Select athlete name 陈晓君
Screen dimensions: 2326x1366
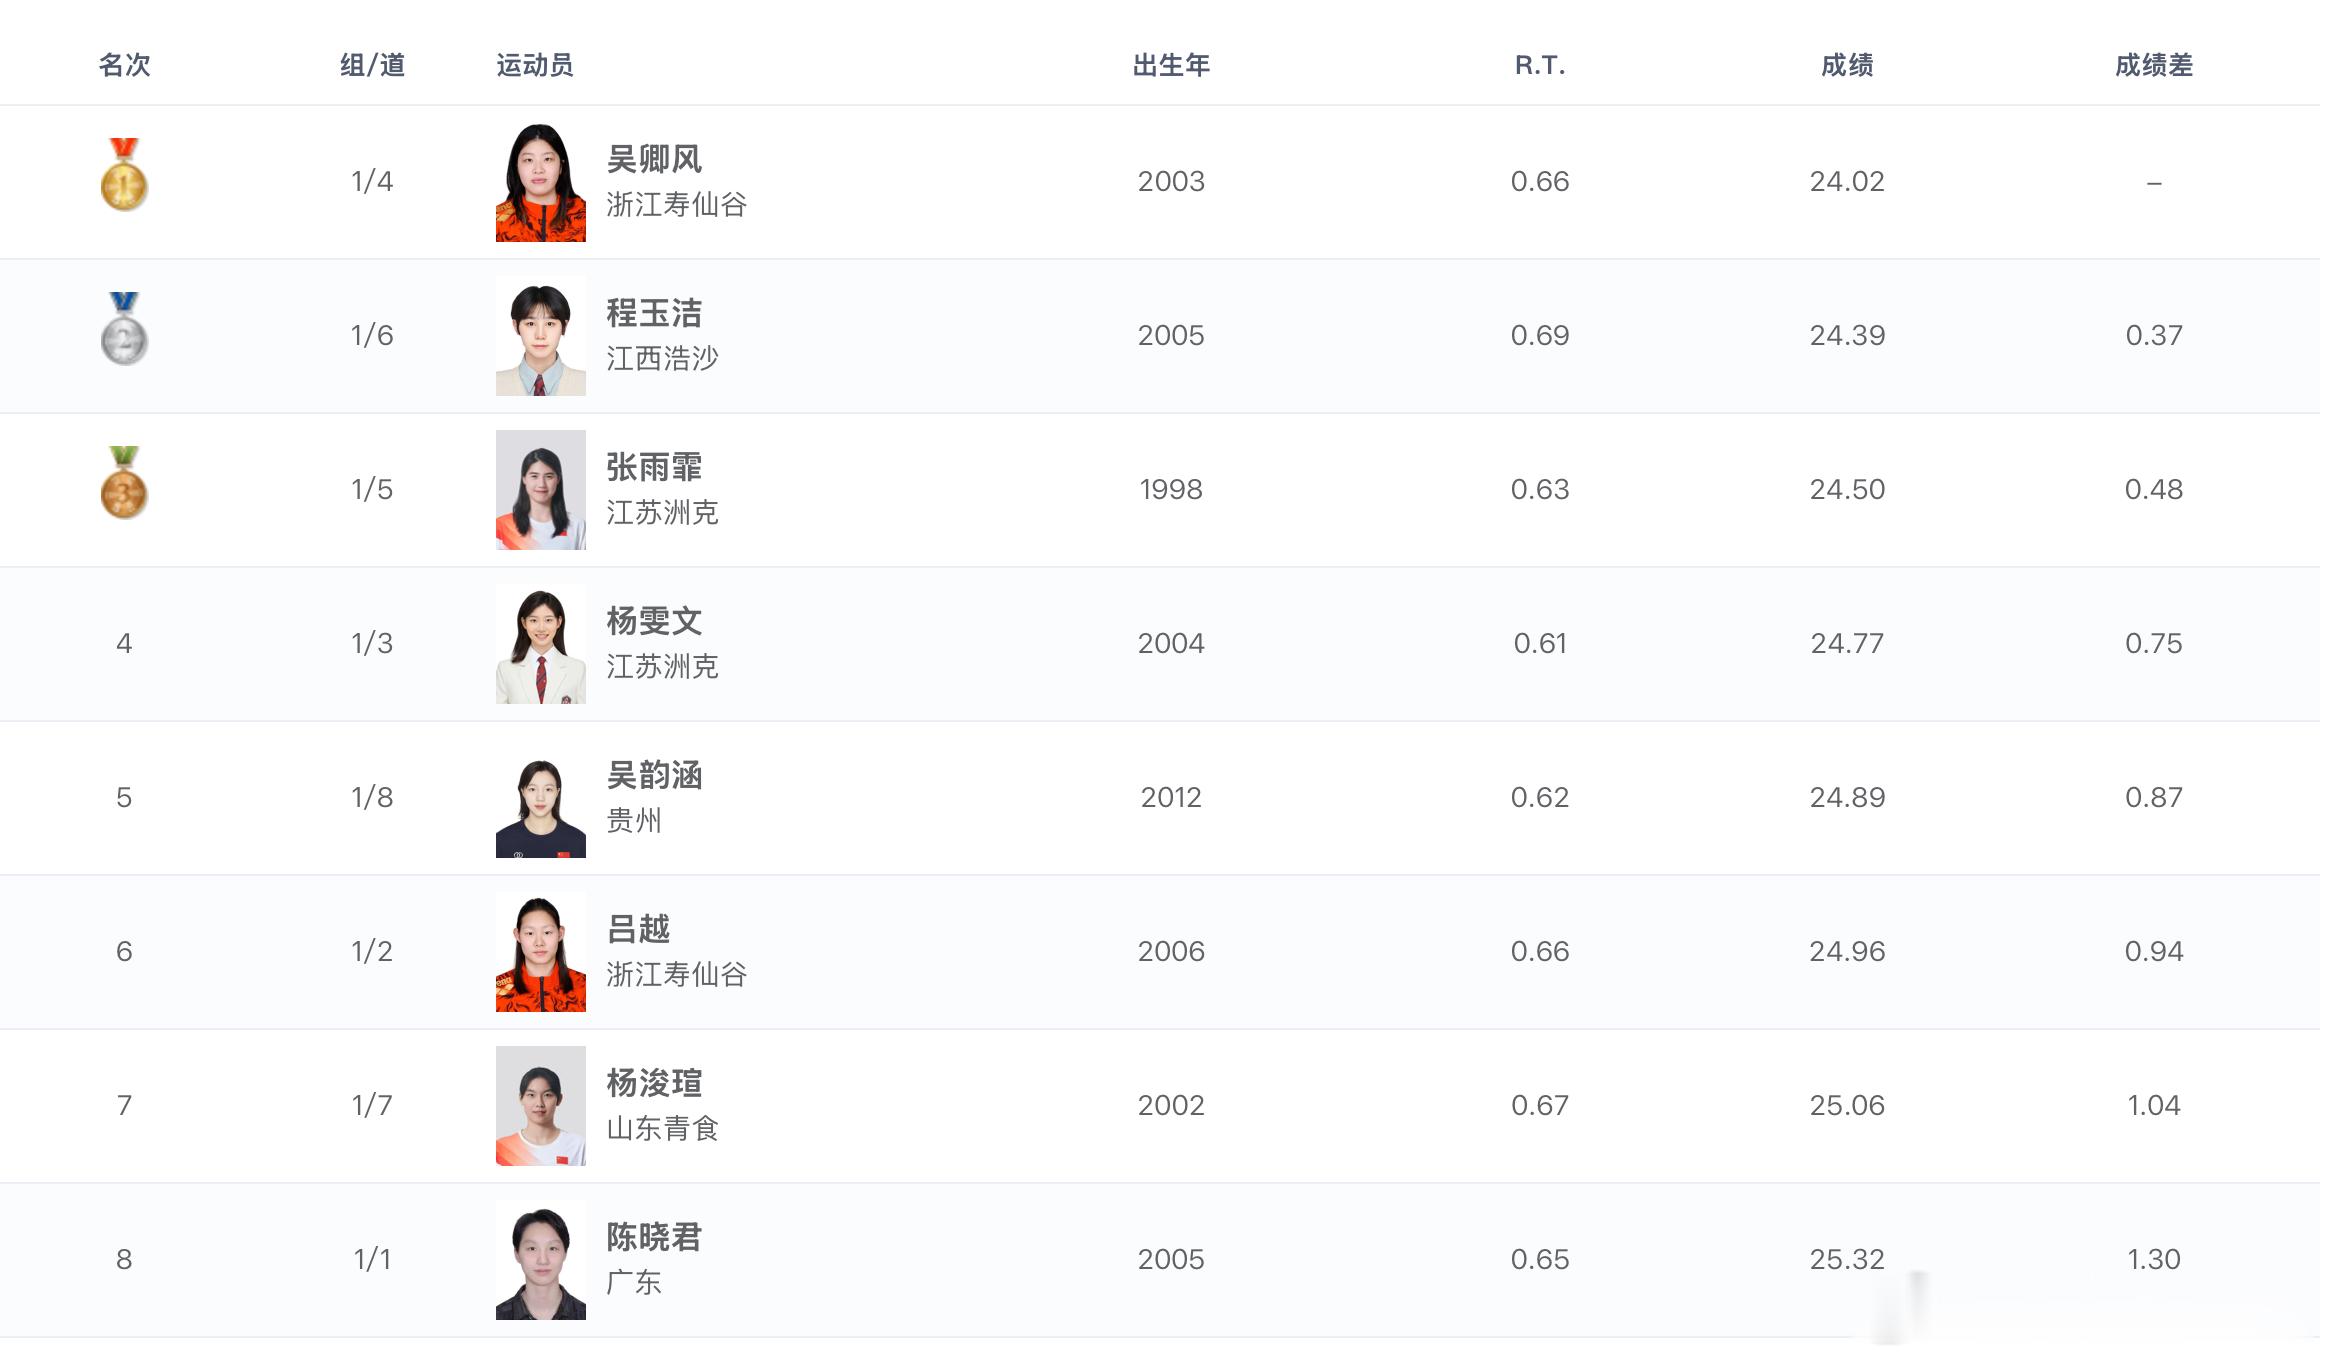654,1237
